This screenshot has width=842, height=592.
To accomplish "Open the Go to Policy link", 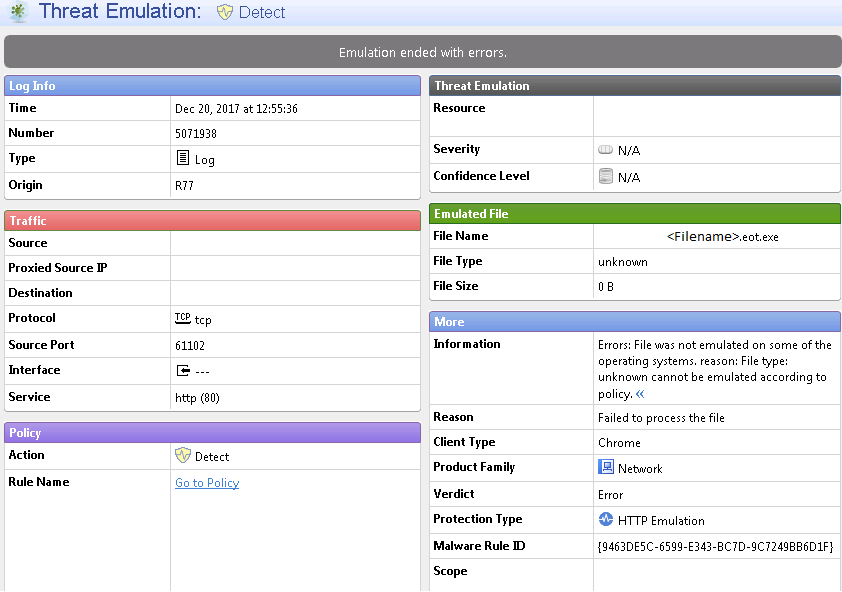I will [x=206, y=482].
